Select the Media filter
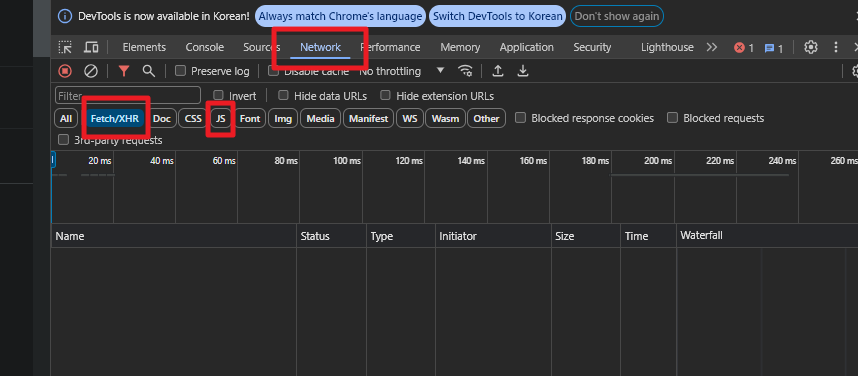Screen dimensions: 858x376 pyautogui.click(x=320, y=118)
